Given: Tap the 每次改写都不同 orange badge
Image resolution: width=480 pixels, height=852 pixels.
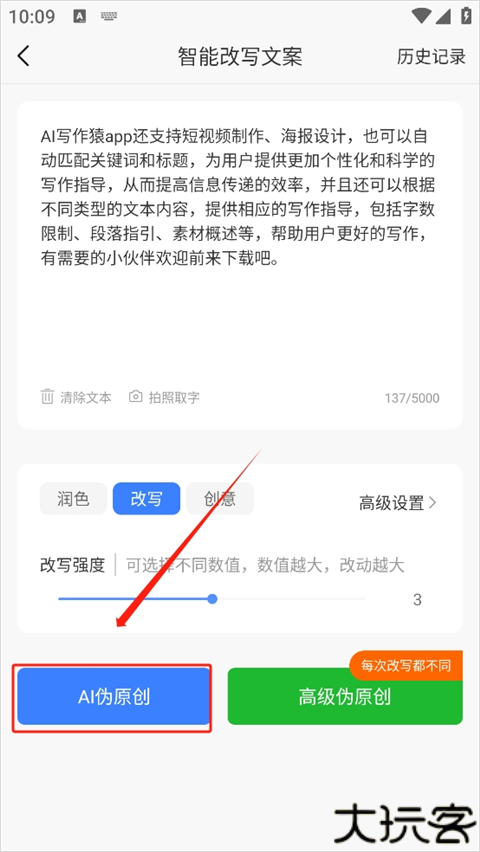Looking at the screenshot, I should click(406, 666).
